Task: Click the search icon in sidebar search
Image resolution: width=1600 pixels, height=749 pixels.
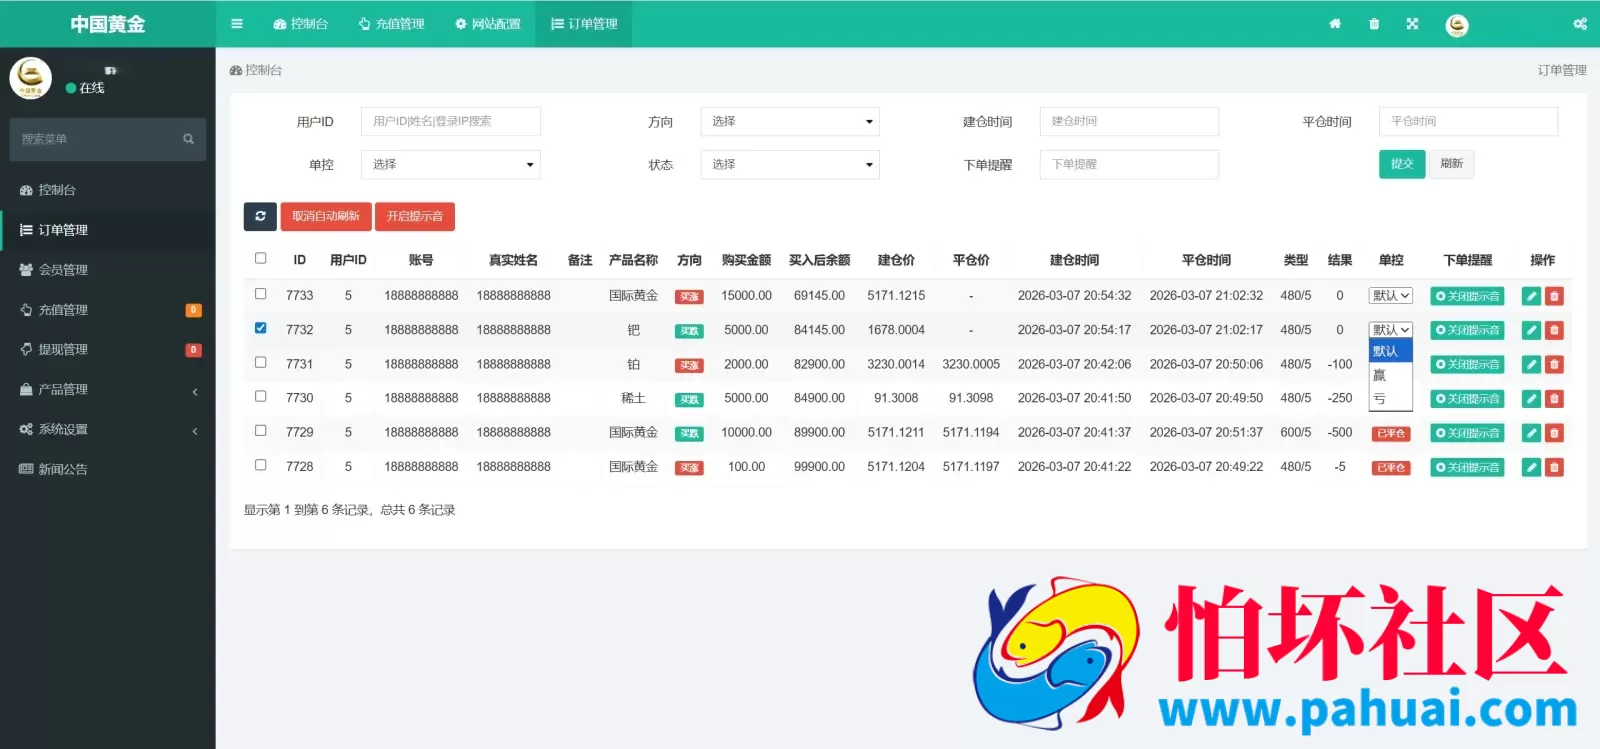Action: [x=188, y=139]
